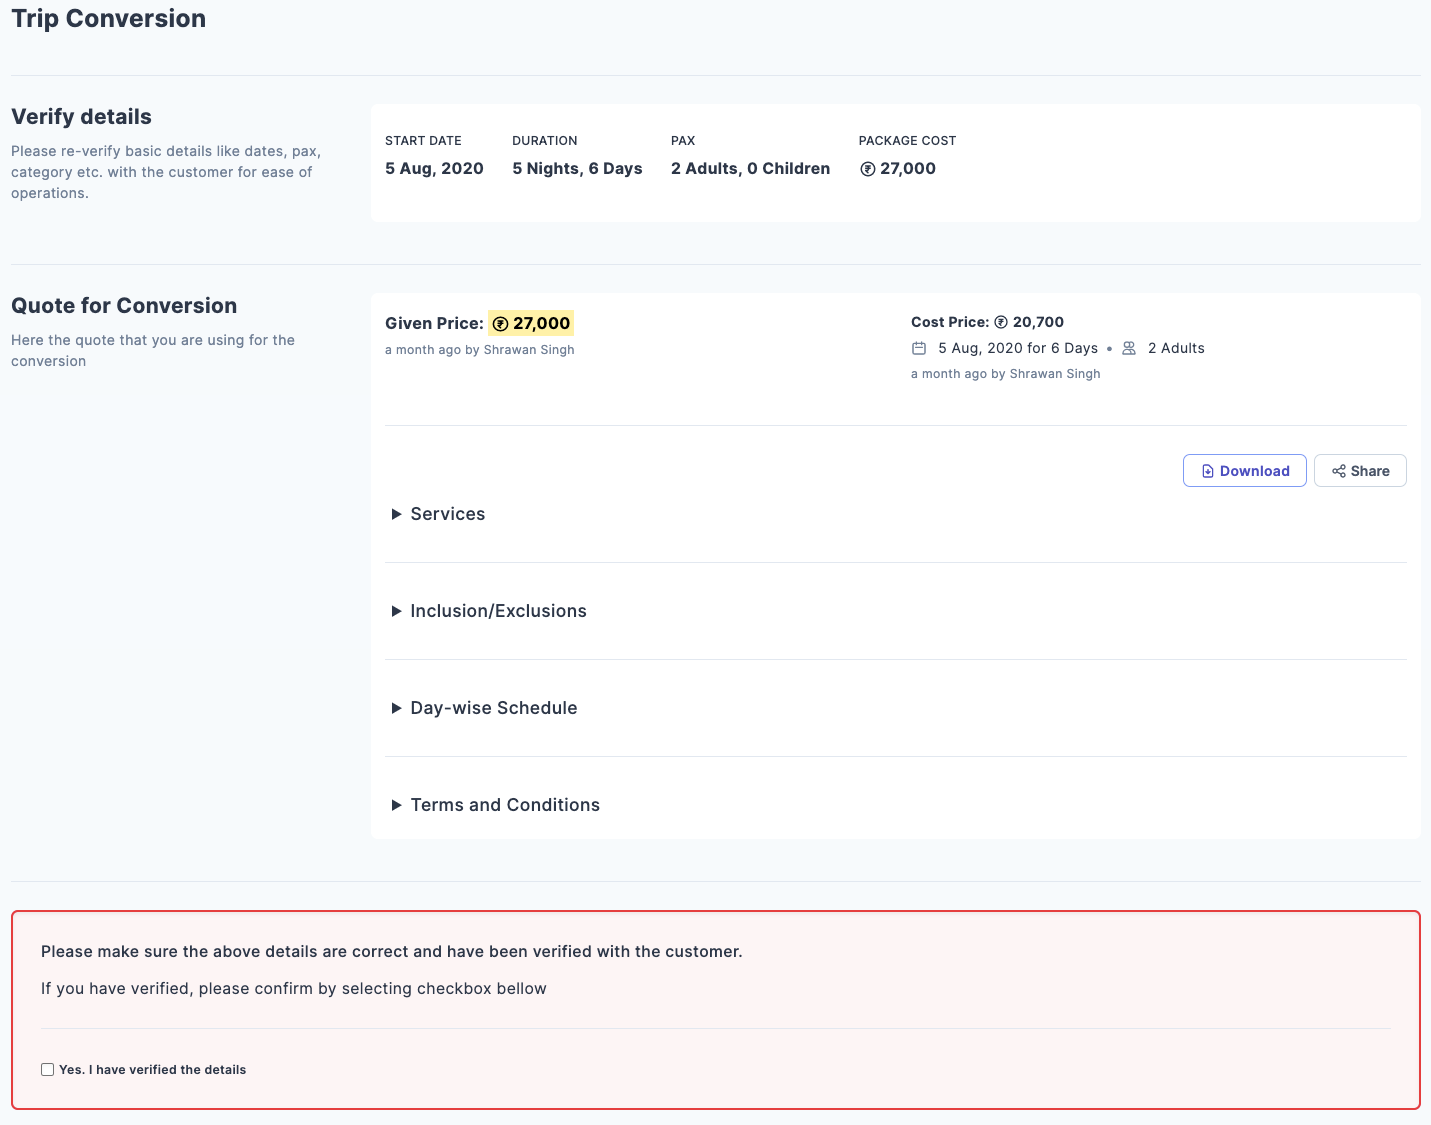This screenshot has height=1125, width=1431.
Task: Click the file download icon inside Download button
Action: [x=1207, y=470]
